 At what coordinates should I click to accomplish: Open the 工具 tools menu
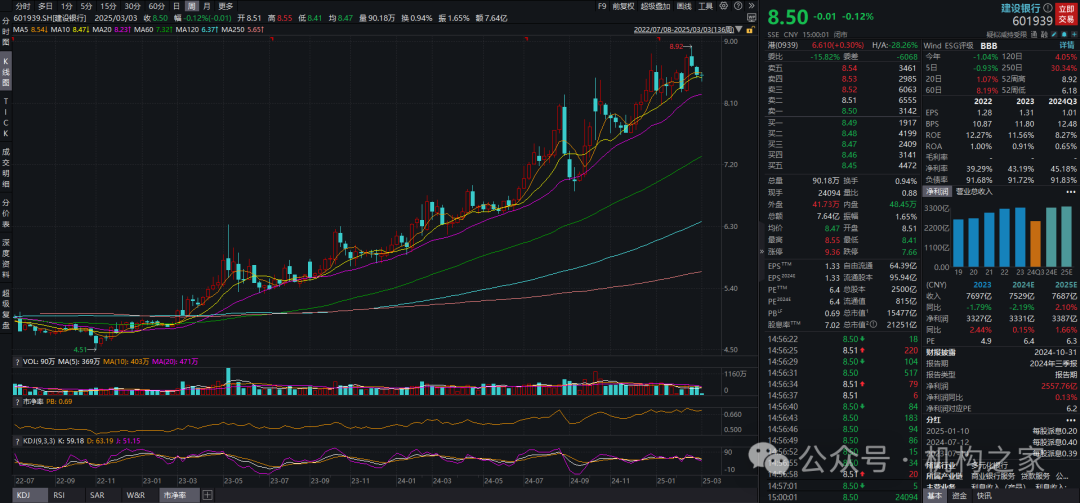(x=706, y=6)
